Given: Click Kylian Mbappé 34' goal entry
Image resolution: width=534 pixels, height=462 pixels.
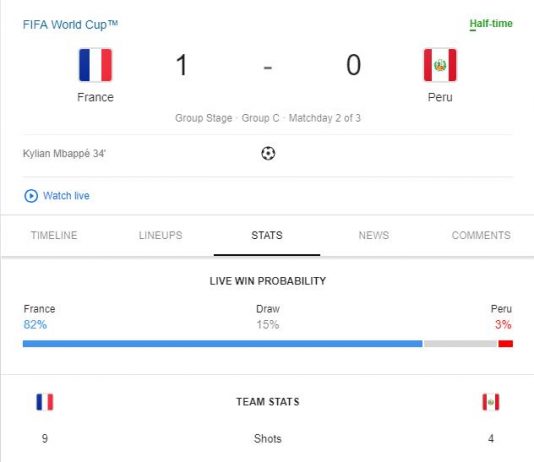Looking at the screenshot, I should [x=64, y=154].
